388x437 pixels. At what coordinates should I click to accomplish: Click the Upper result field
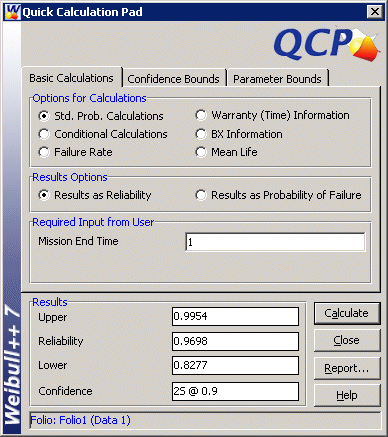tap(235, 316)
